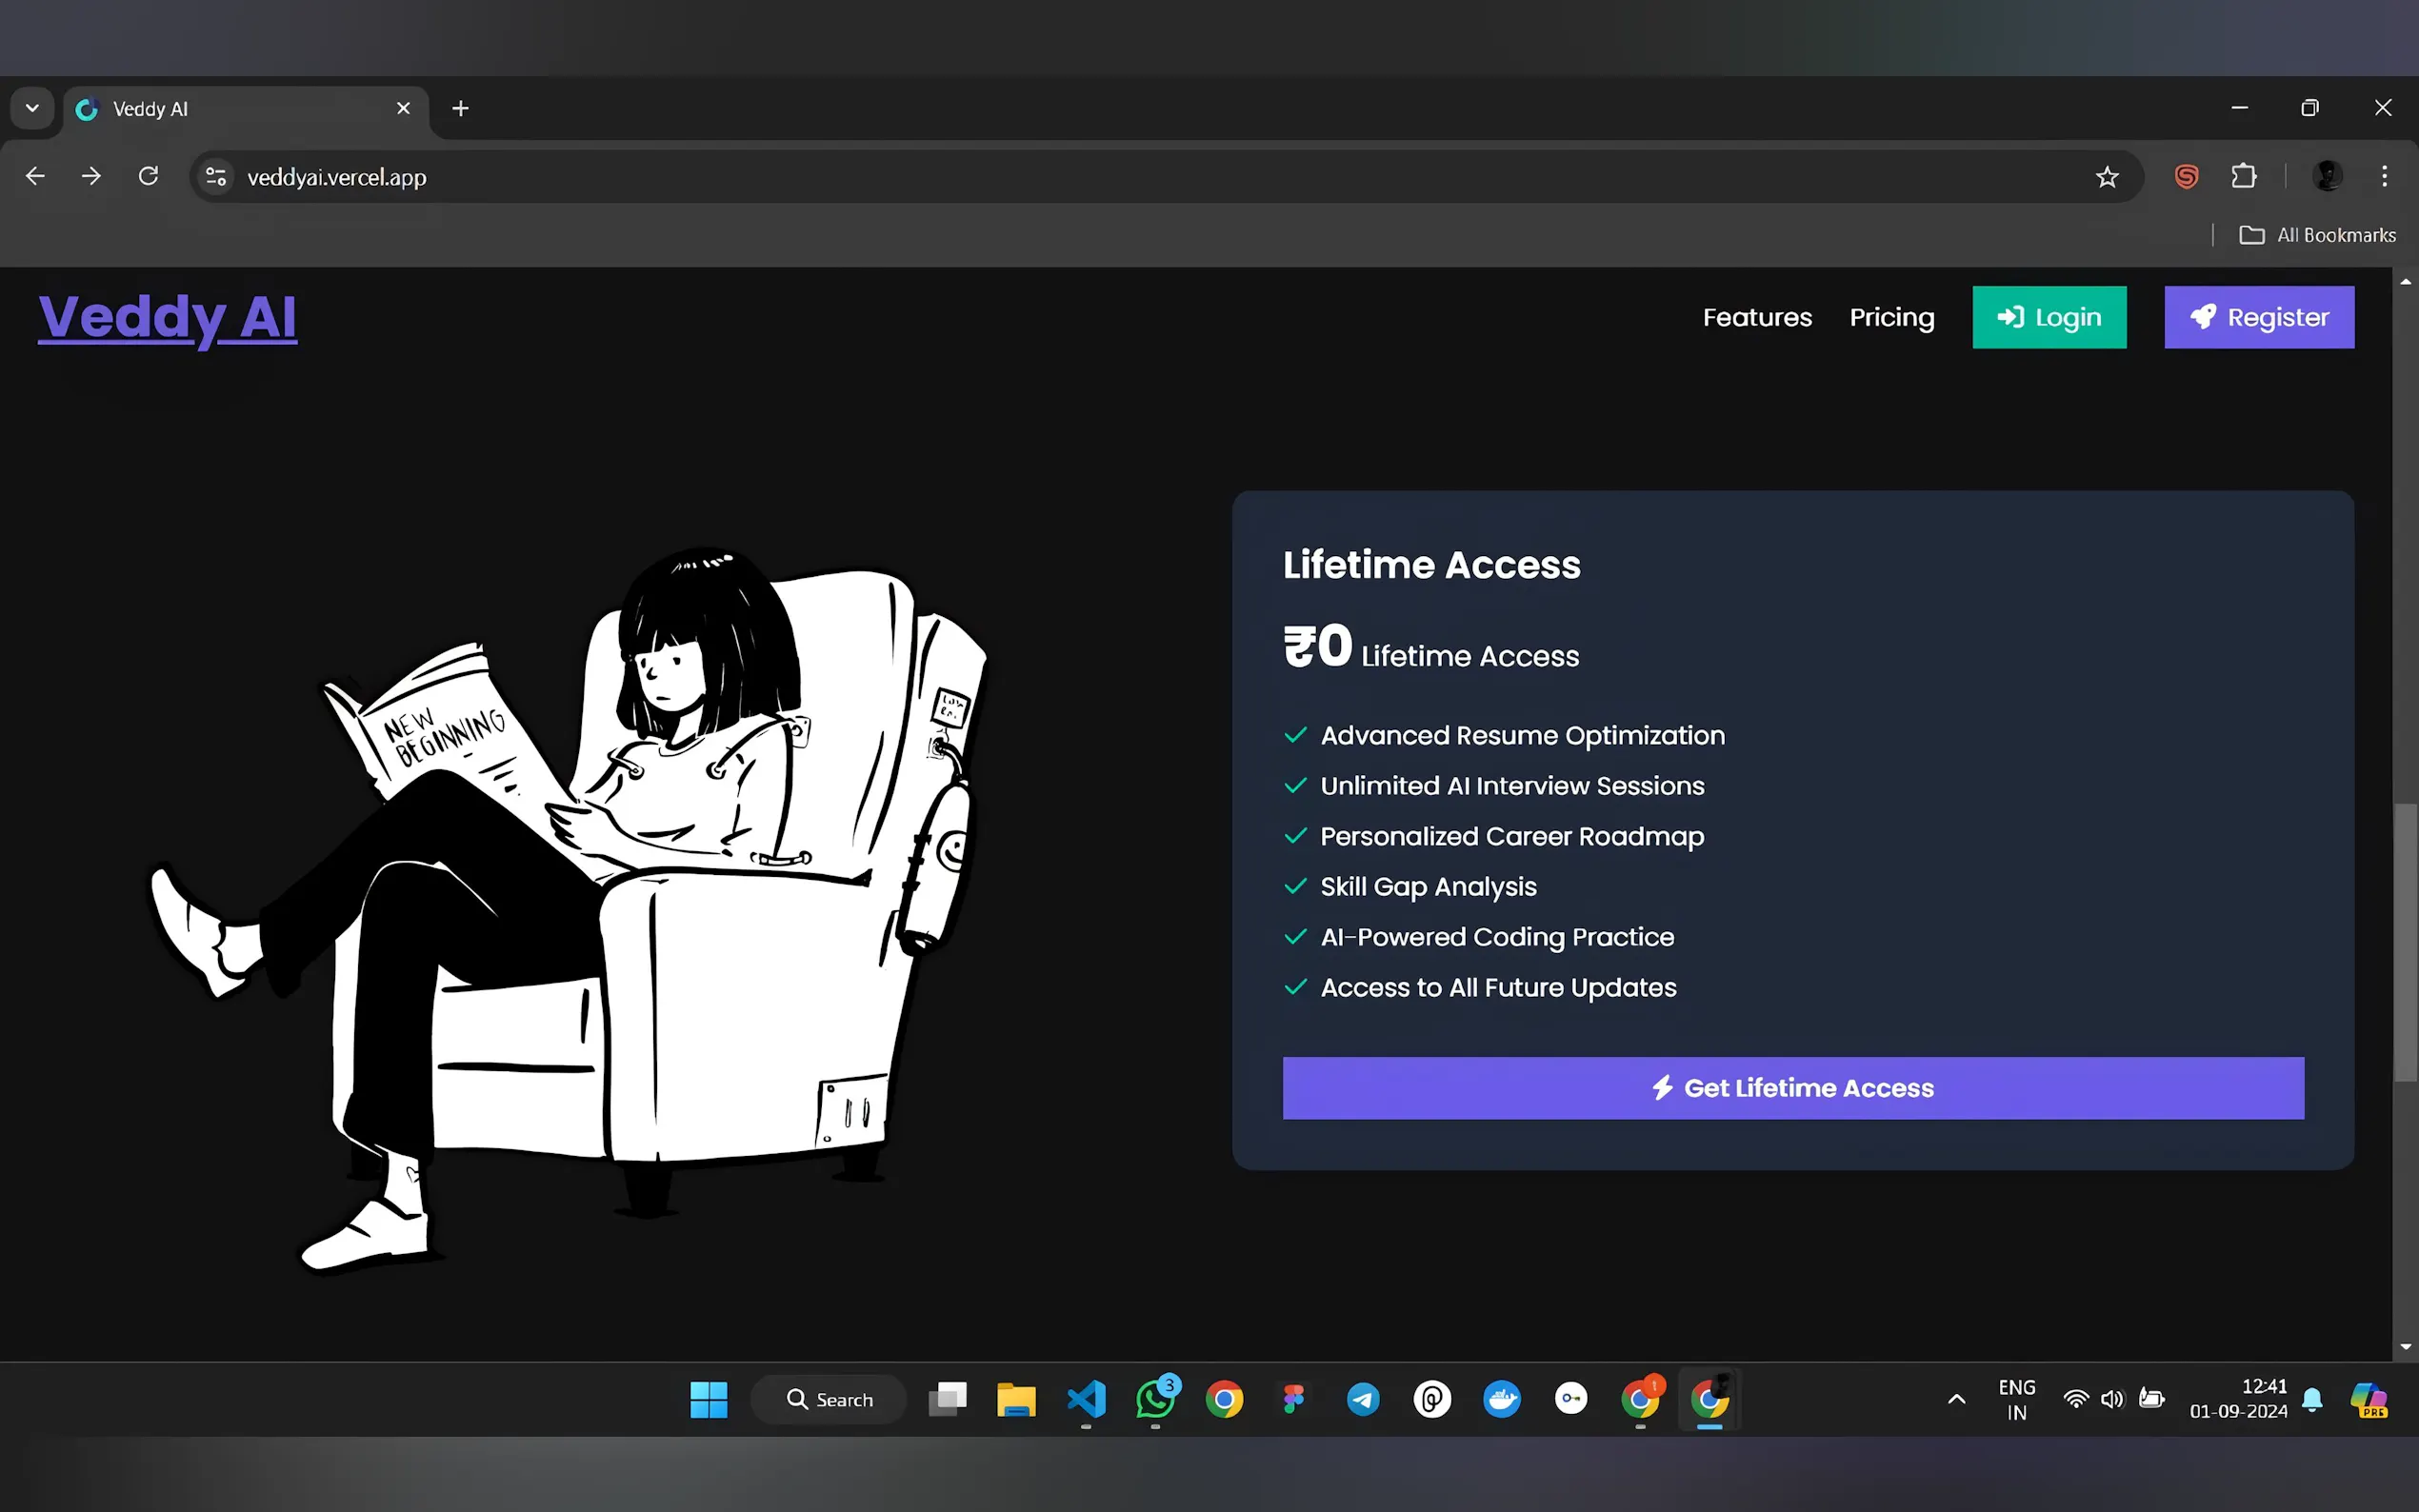View site information icon in address bar

pos(216,177)
